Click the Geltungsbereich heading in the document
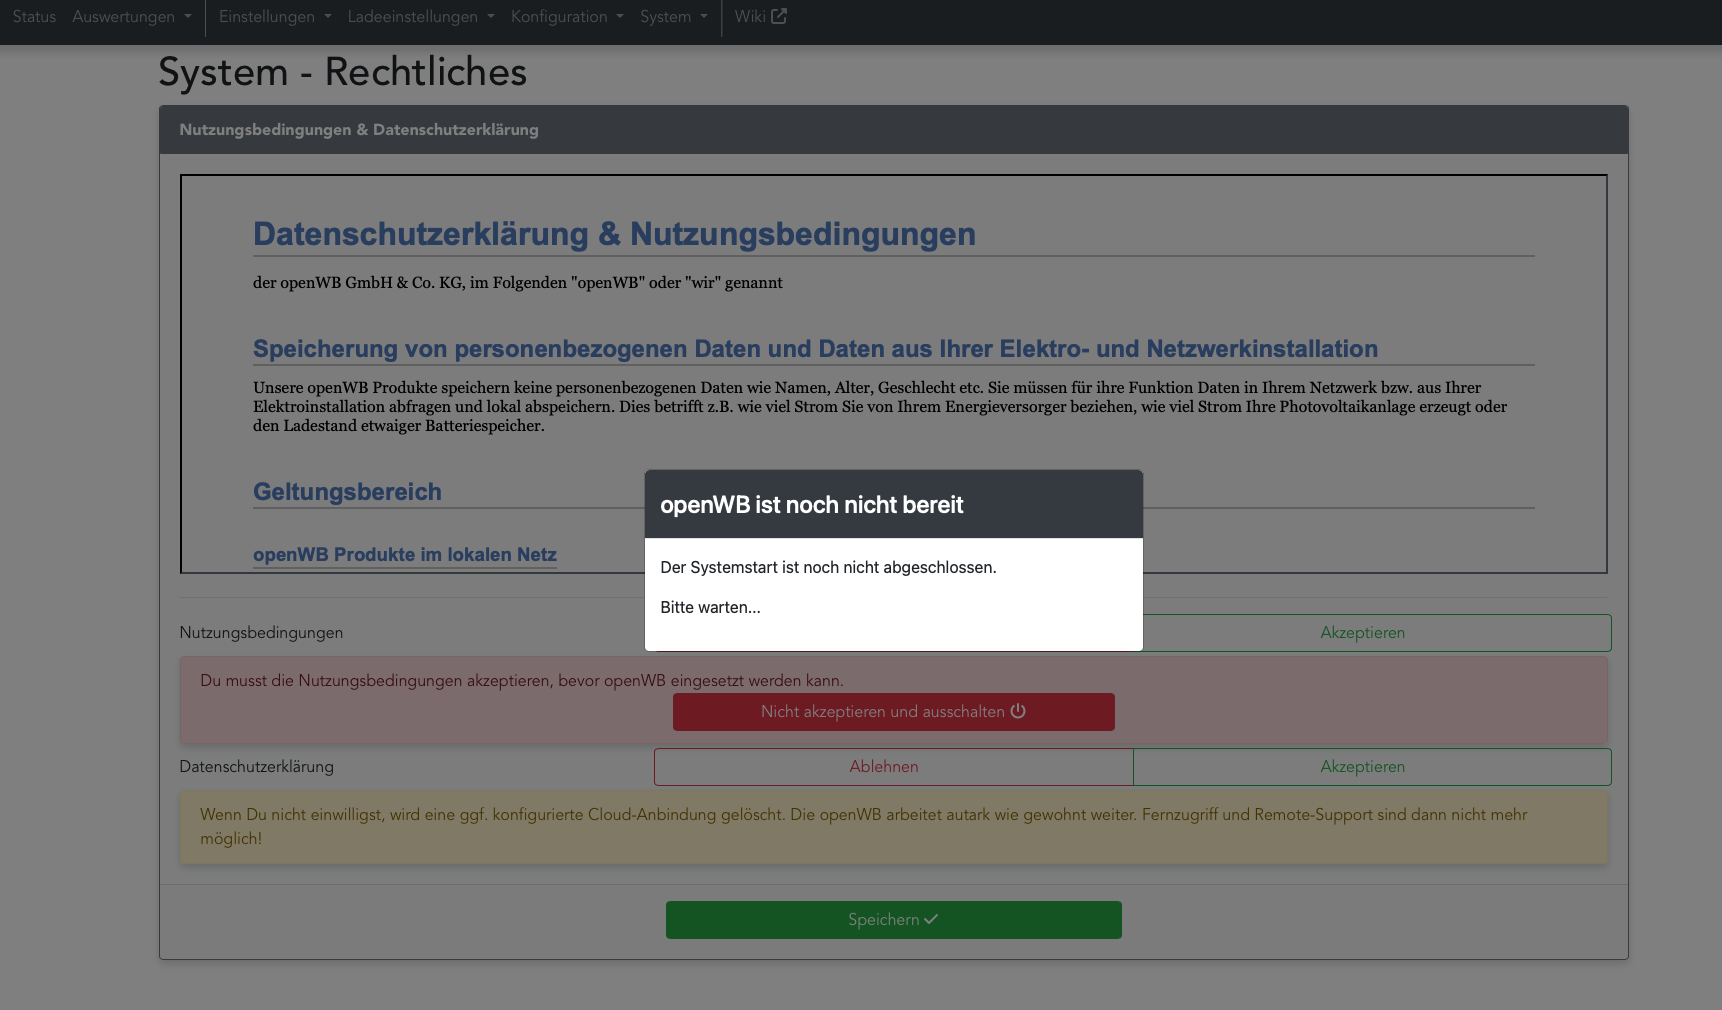This screenshot has height=1010, width=1722. pos(347,492)
